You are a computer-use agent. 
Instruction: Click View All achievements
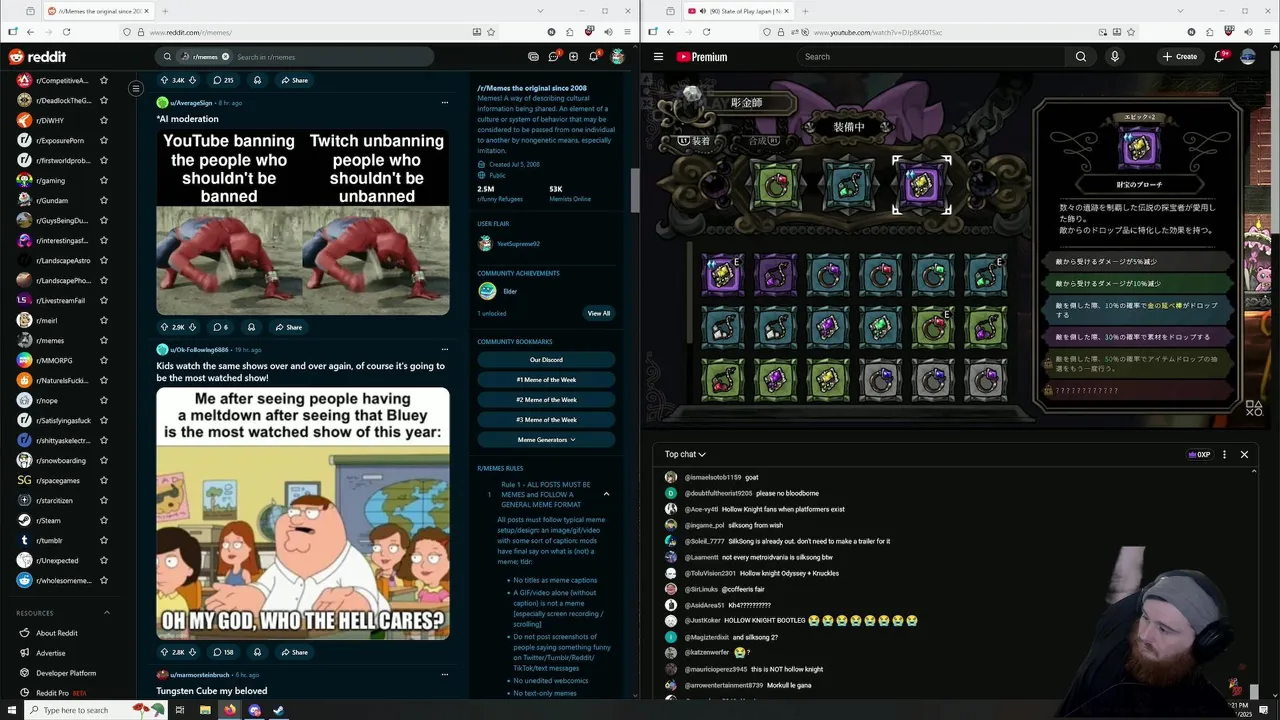point(598,313)
